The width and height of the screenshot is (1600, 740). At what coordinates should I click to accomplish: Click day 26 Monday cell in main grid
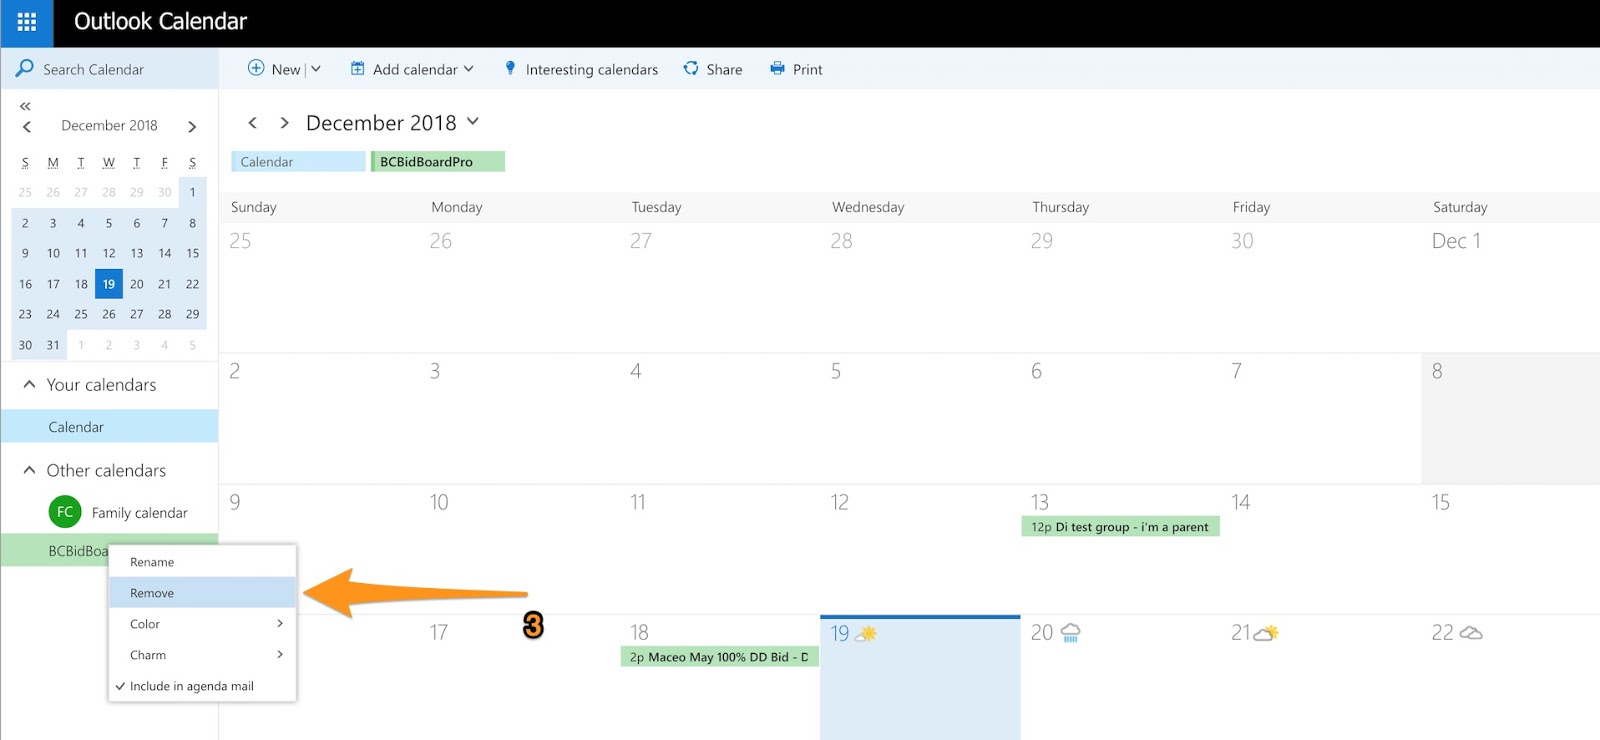pos(520,287)
